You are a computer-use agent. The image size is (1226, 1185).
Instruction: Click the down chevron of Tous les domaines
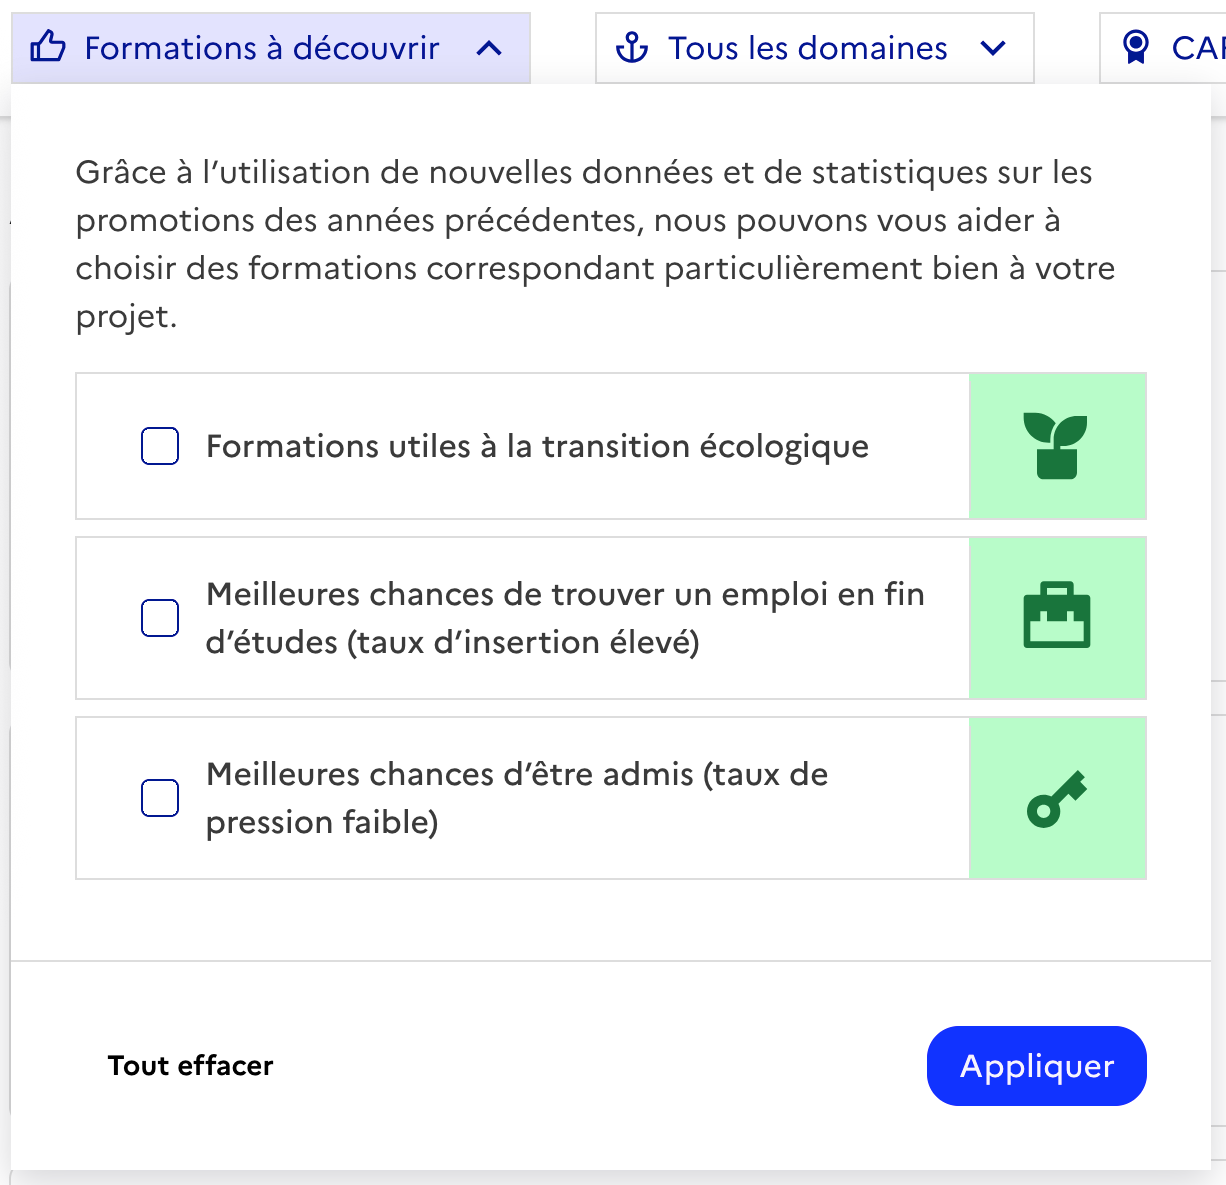993,48
